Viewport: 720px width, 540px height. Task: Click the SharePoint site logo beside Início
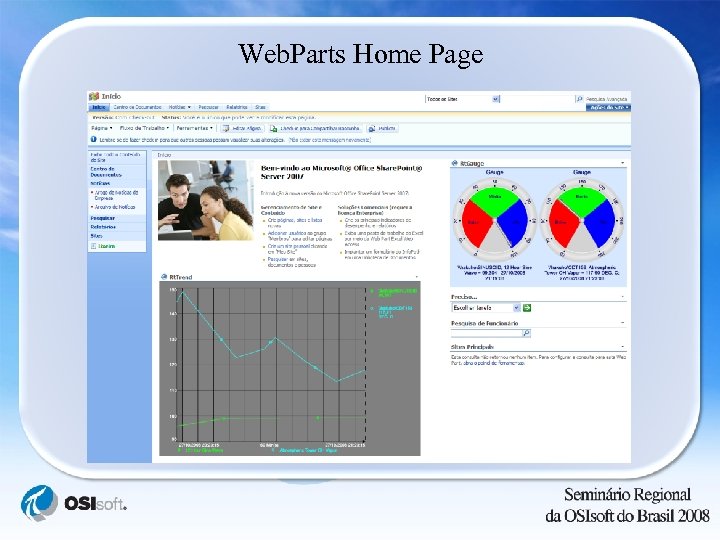pyautogui.click(x=94, y=96)
